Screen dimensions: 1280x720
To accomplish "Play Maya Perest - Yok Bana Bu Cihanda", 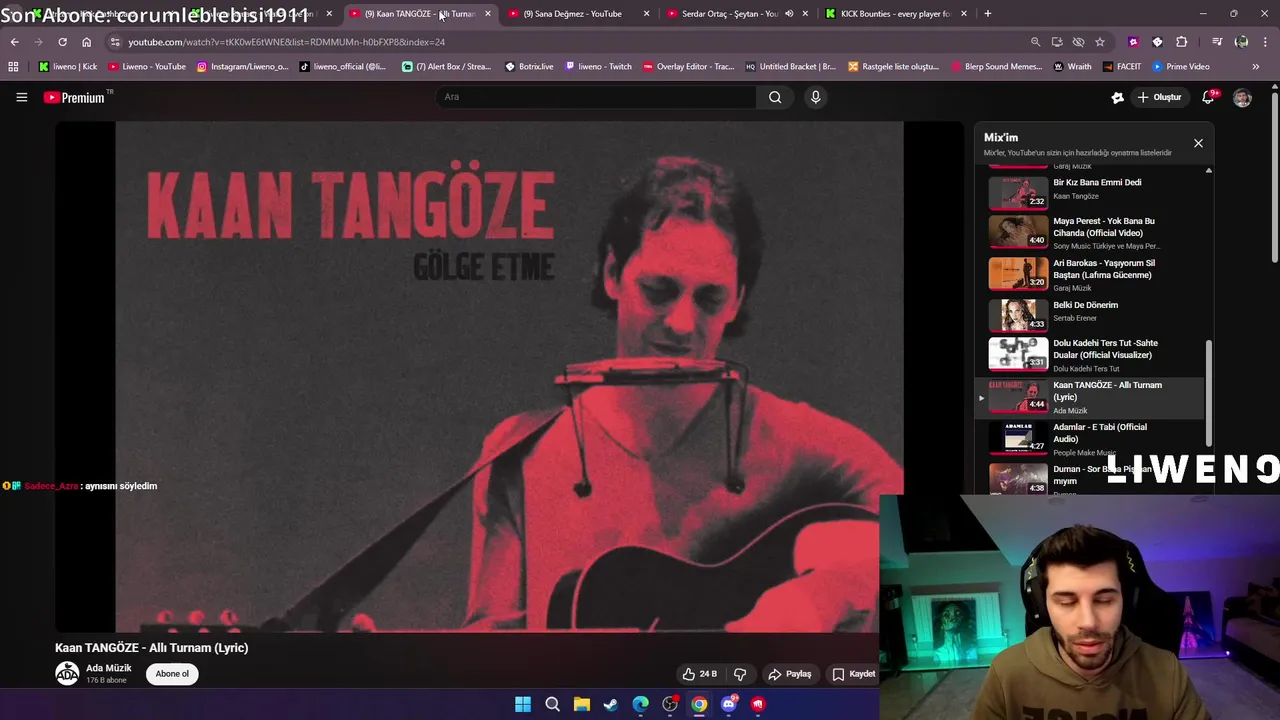I will [1090, 232].
